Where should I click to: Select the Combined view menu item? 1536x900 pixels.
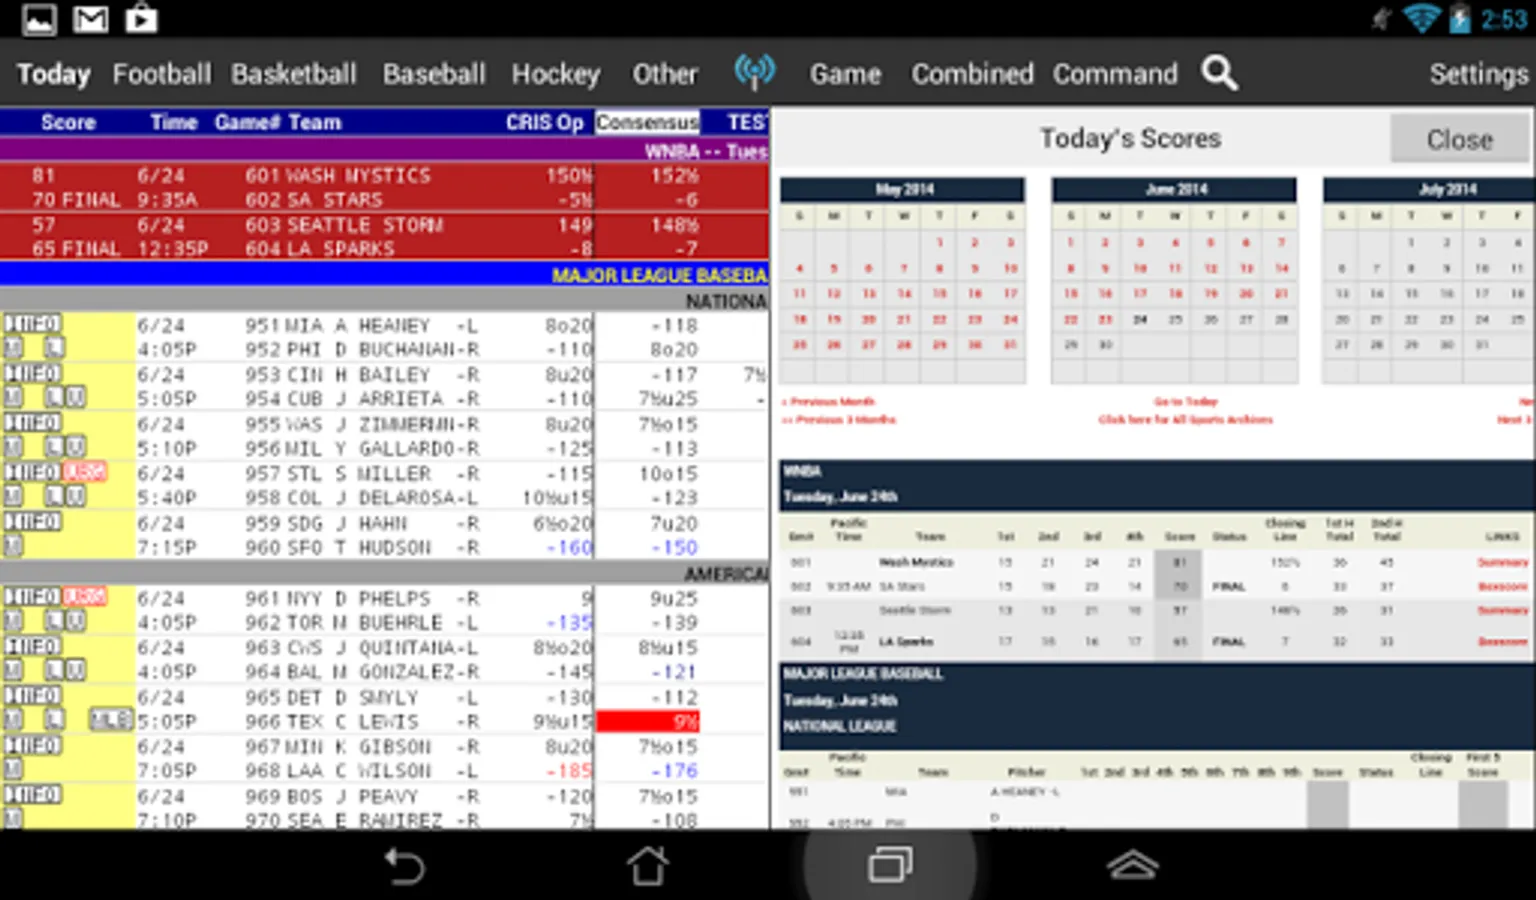[972, 74]
